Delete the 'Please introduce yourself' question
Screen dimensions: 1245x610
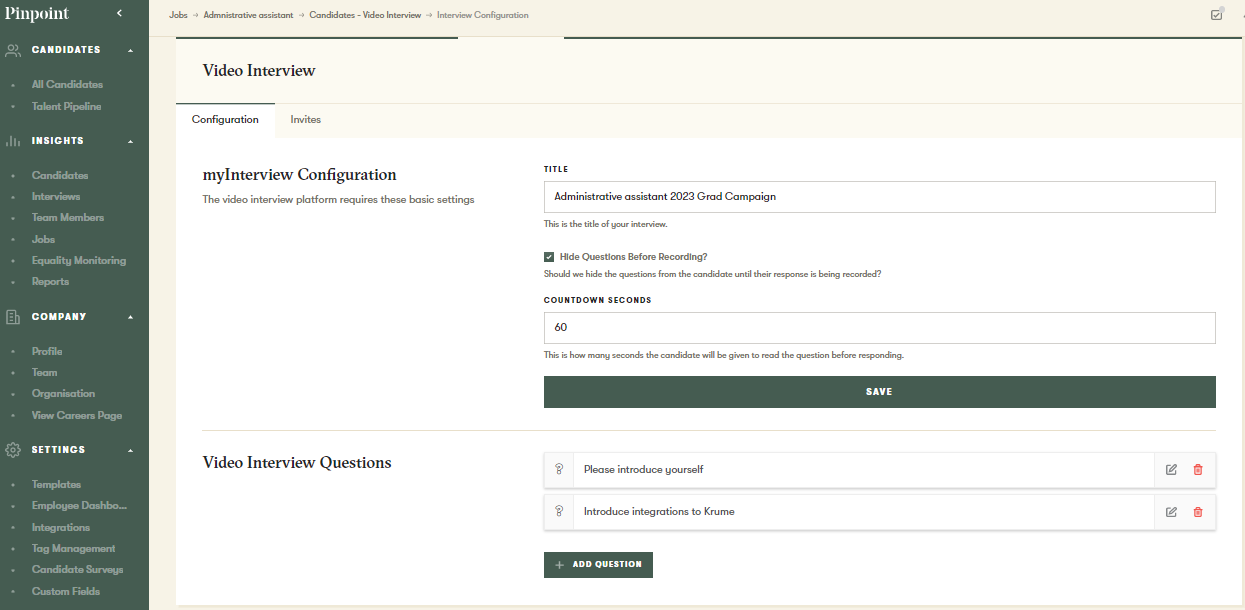(1198, 470)
